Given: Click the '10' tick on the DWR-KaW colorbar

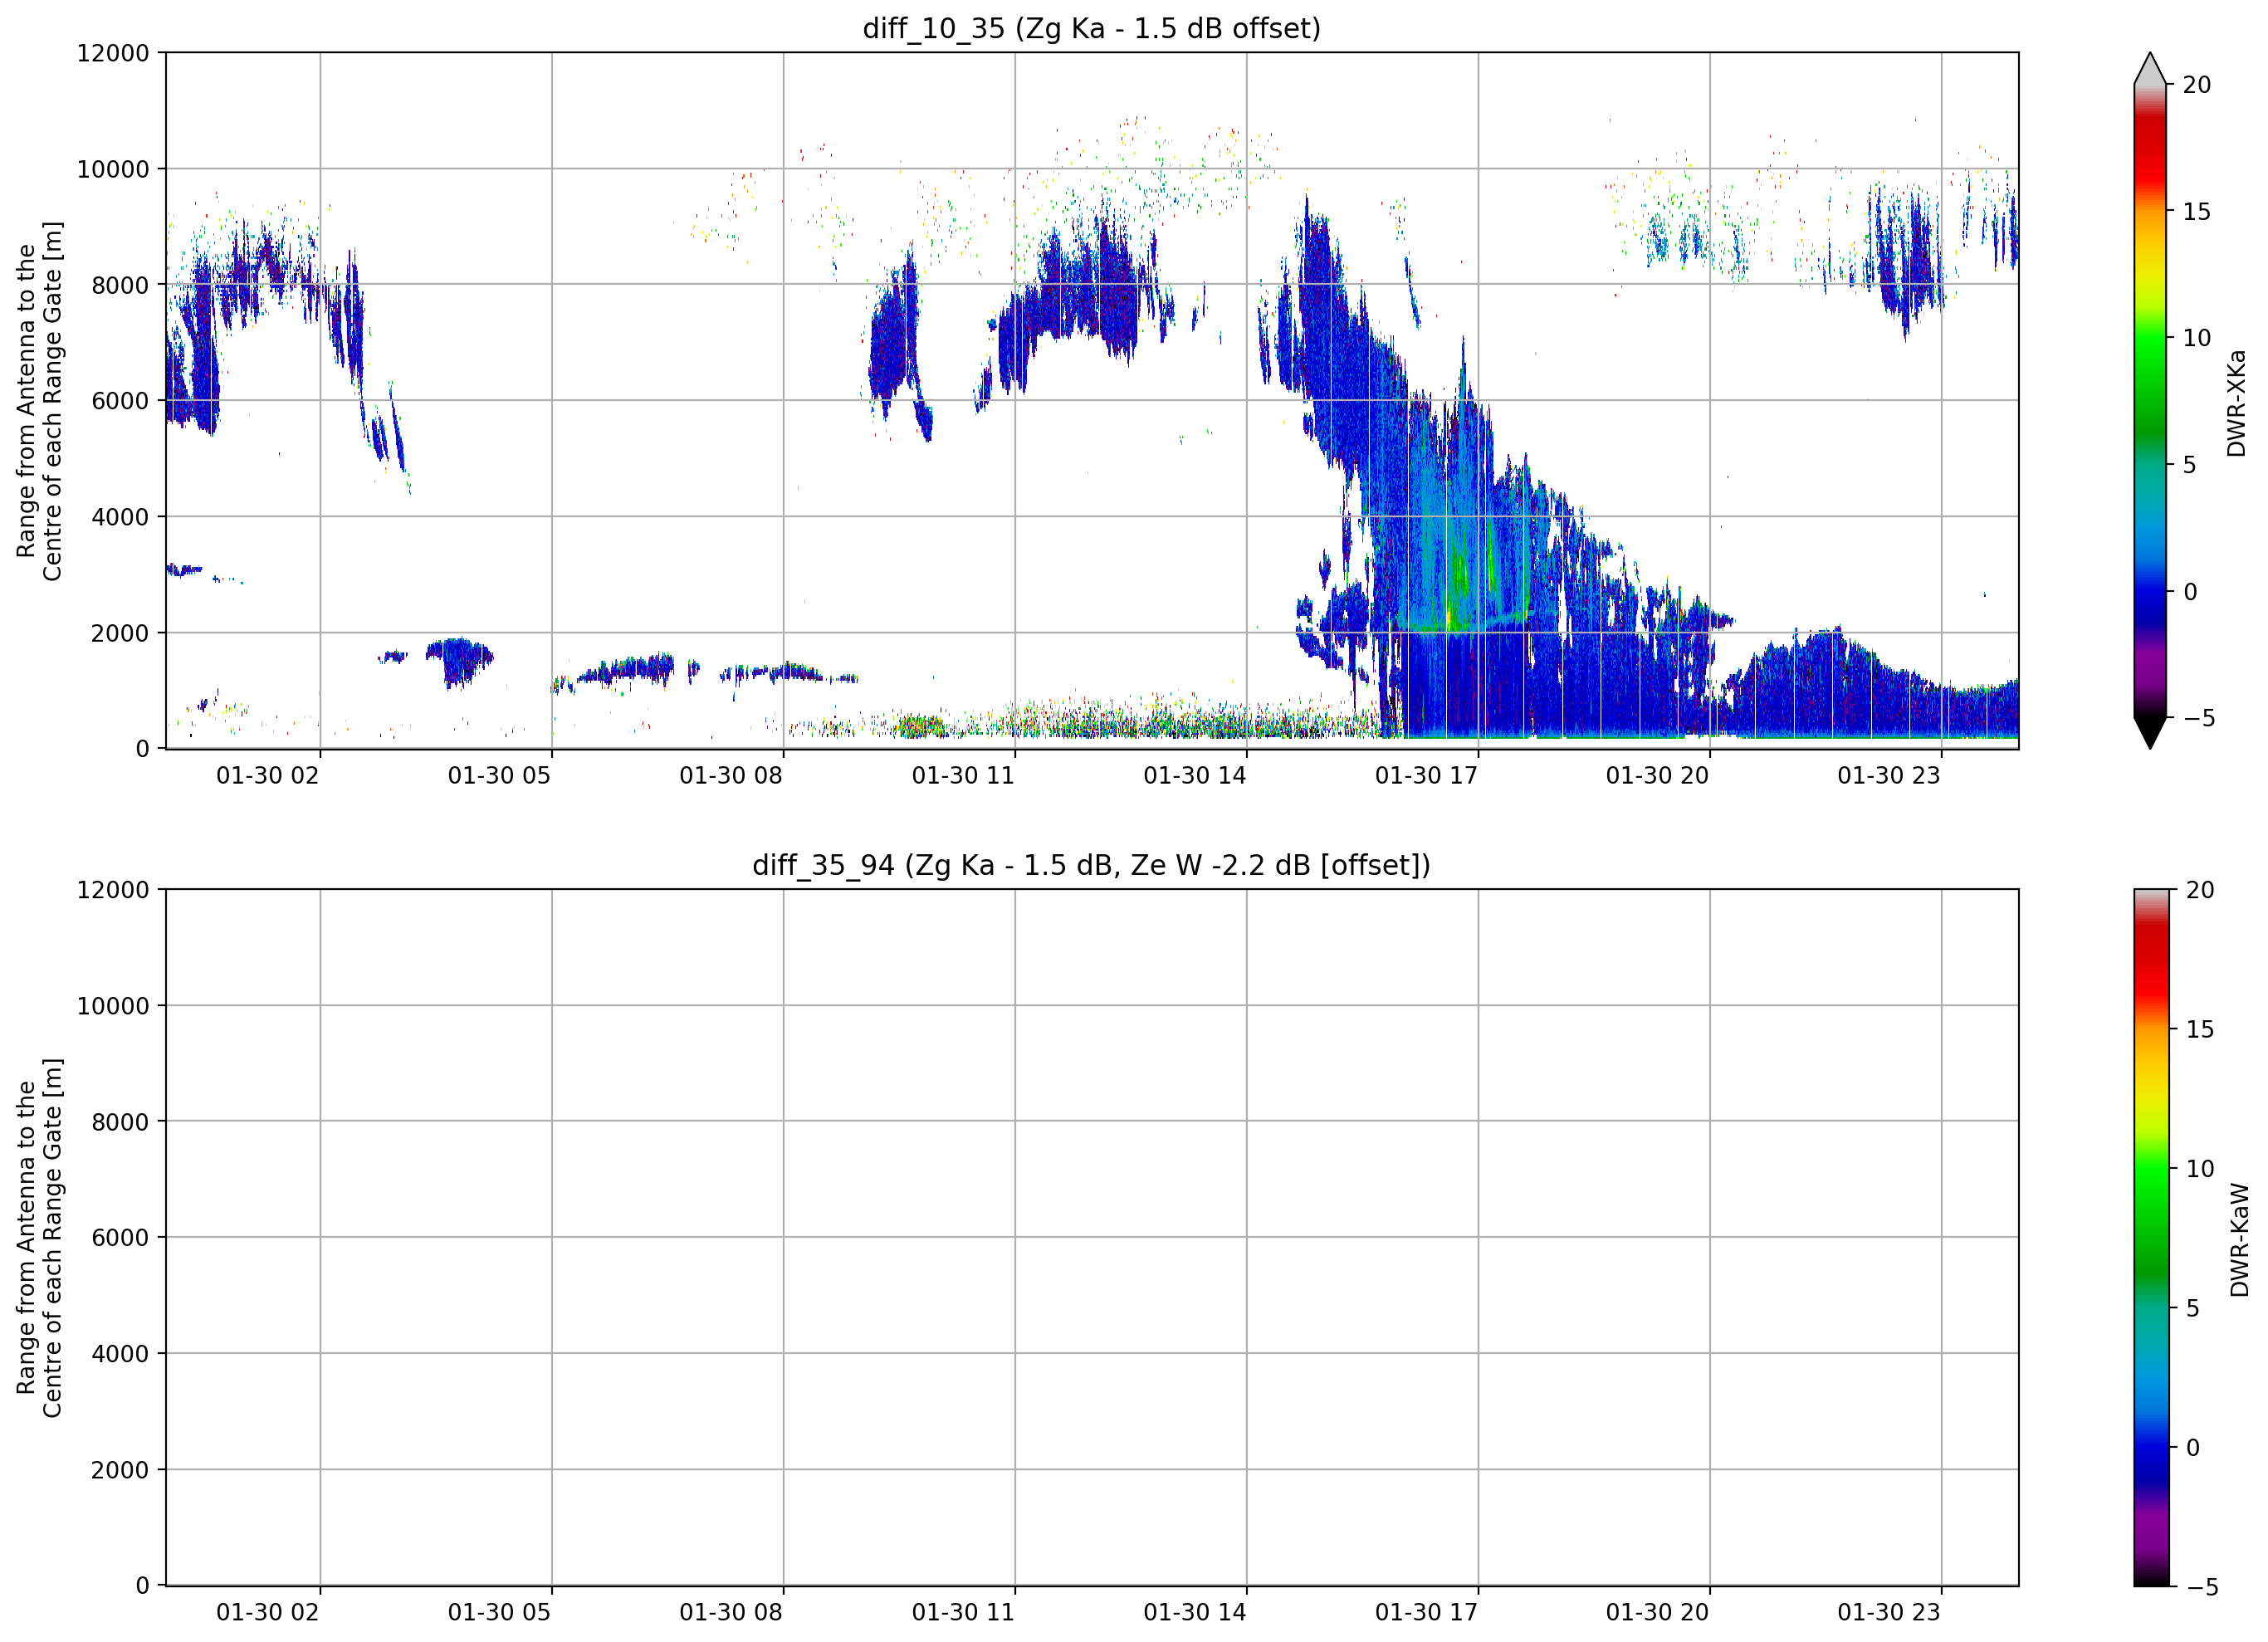Looking at the screenshot, I should [2200, 1168].
